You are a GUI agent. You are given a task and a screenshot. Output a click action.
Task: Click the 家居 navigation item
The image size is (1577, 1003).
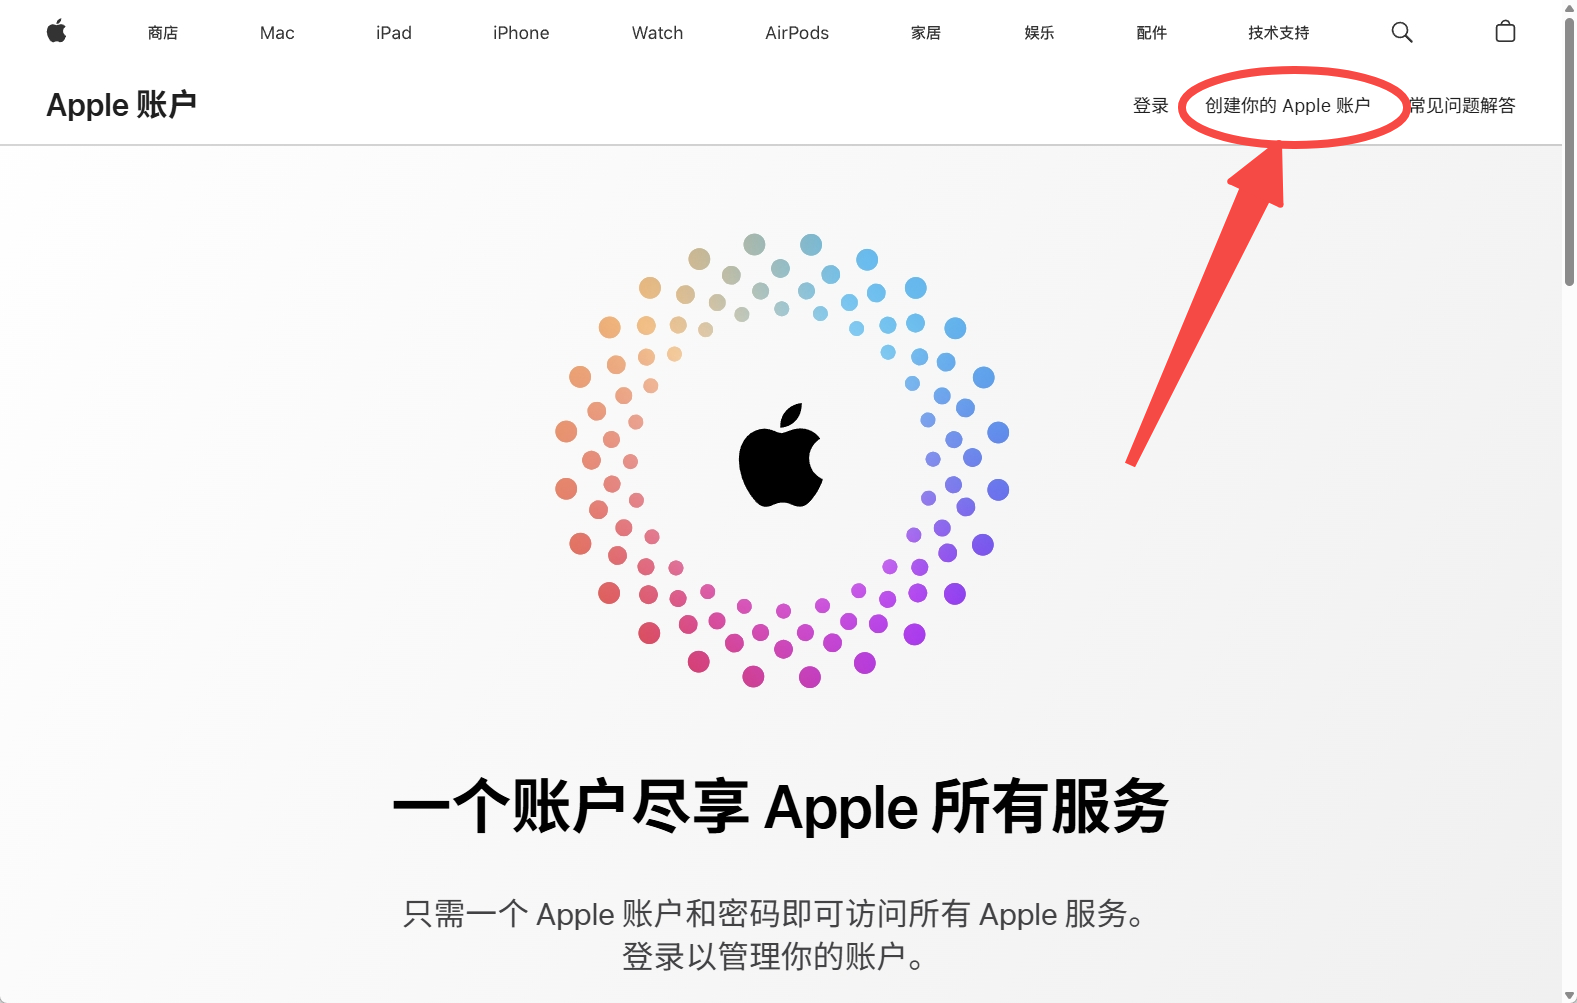coord(926,33)
